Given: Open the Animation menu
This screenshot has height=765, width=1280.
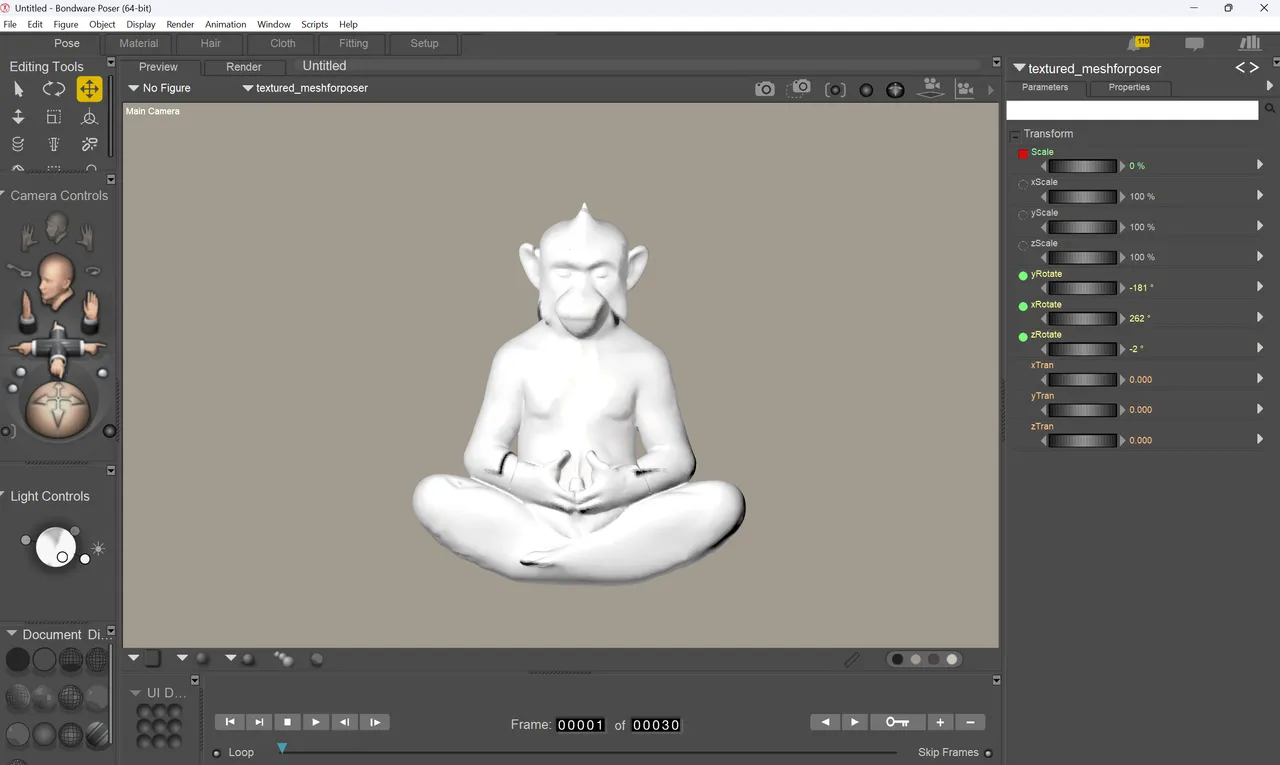Looking at the screenshot, I should click(225, 24).
